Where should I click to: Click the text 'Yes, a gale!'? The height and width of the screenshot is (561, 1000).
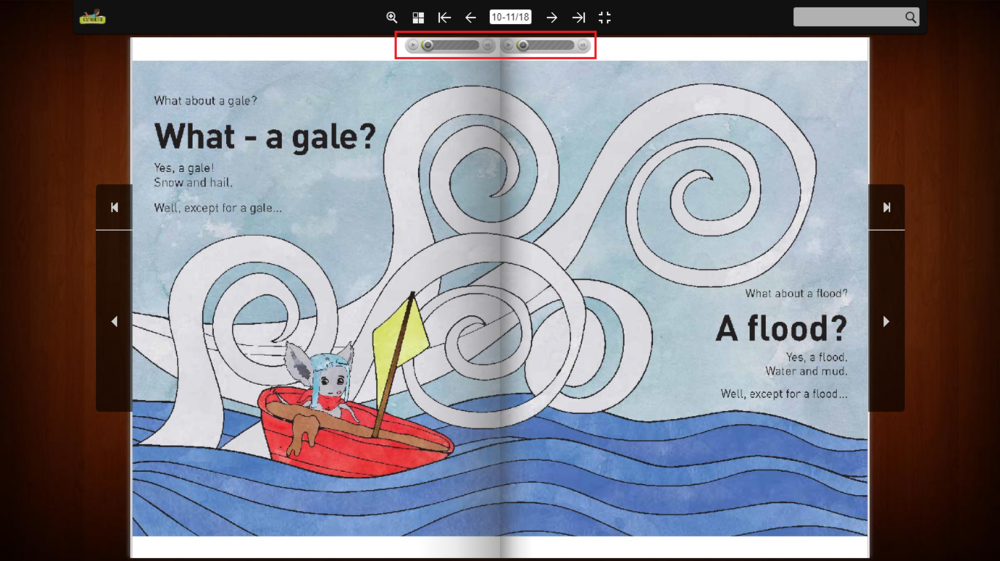coord(184,168)
